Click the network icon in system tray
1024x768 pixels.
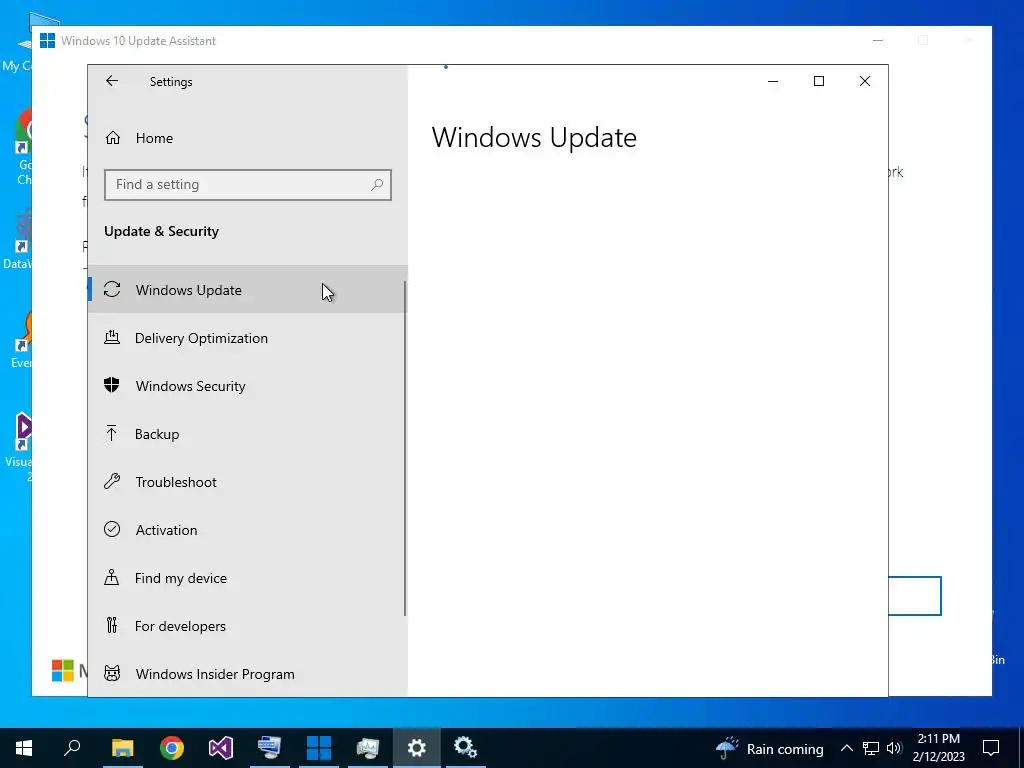[871, 748]
